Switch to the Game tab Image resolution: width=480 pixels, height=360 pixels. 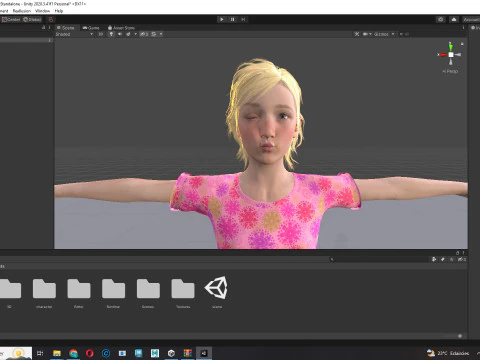[91, 28]
